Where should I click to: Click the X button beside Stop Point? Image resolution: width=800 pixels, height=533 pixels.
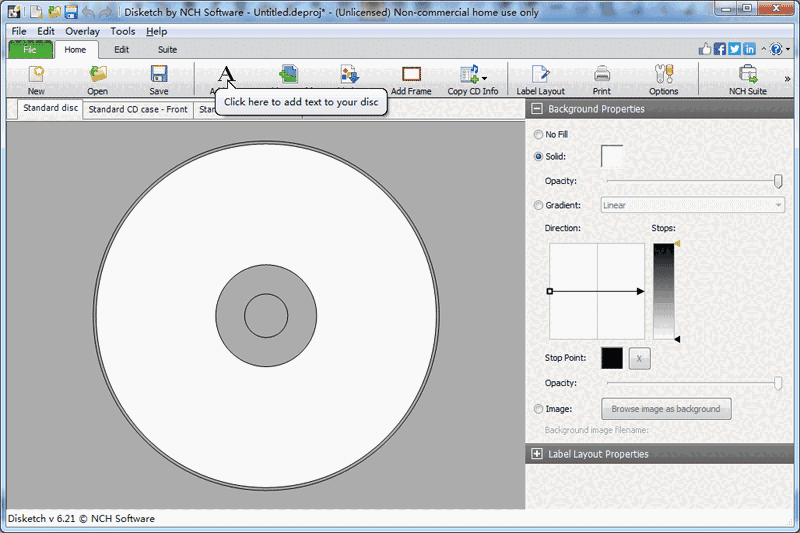[640, 358]
